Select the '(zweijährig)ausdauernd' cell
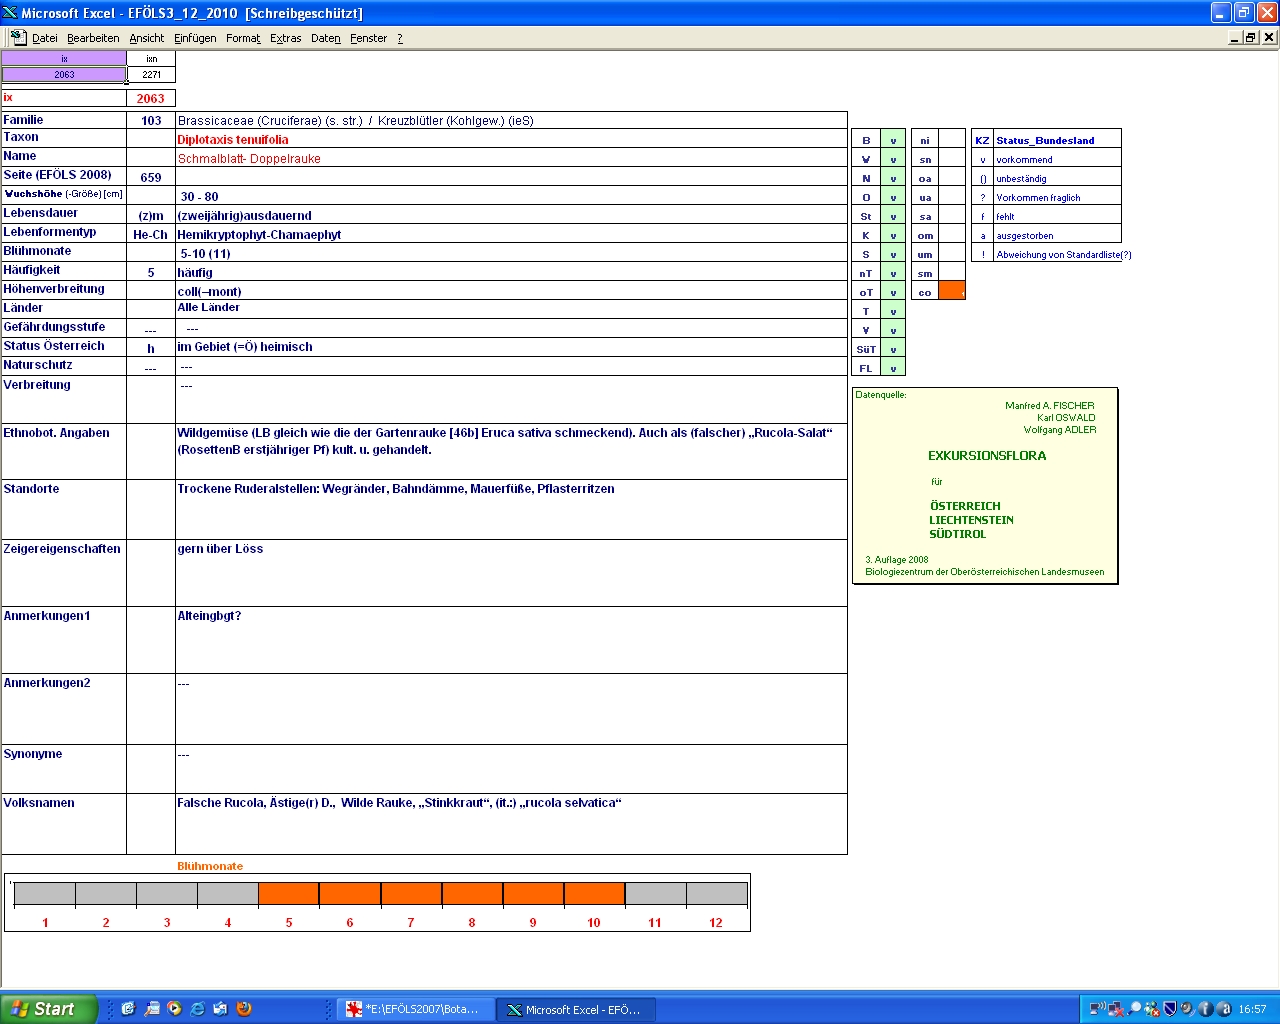 click(511, 215)
